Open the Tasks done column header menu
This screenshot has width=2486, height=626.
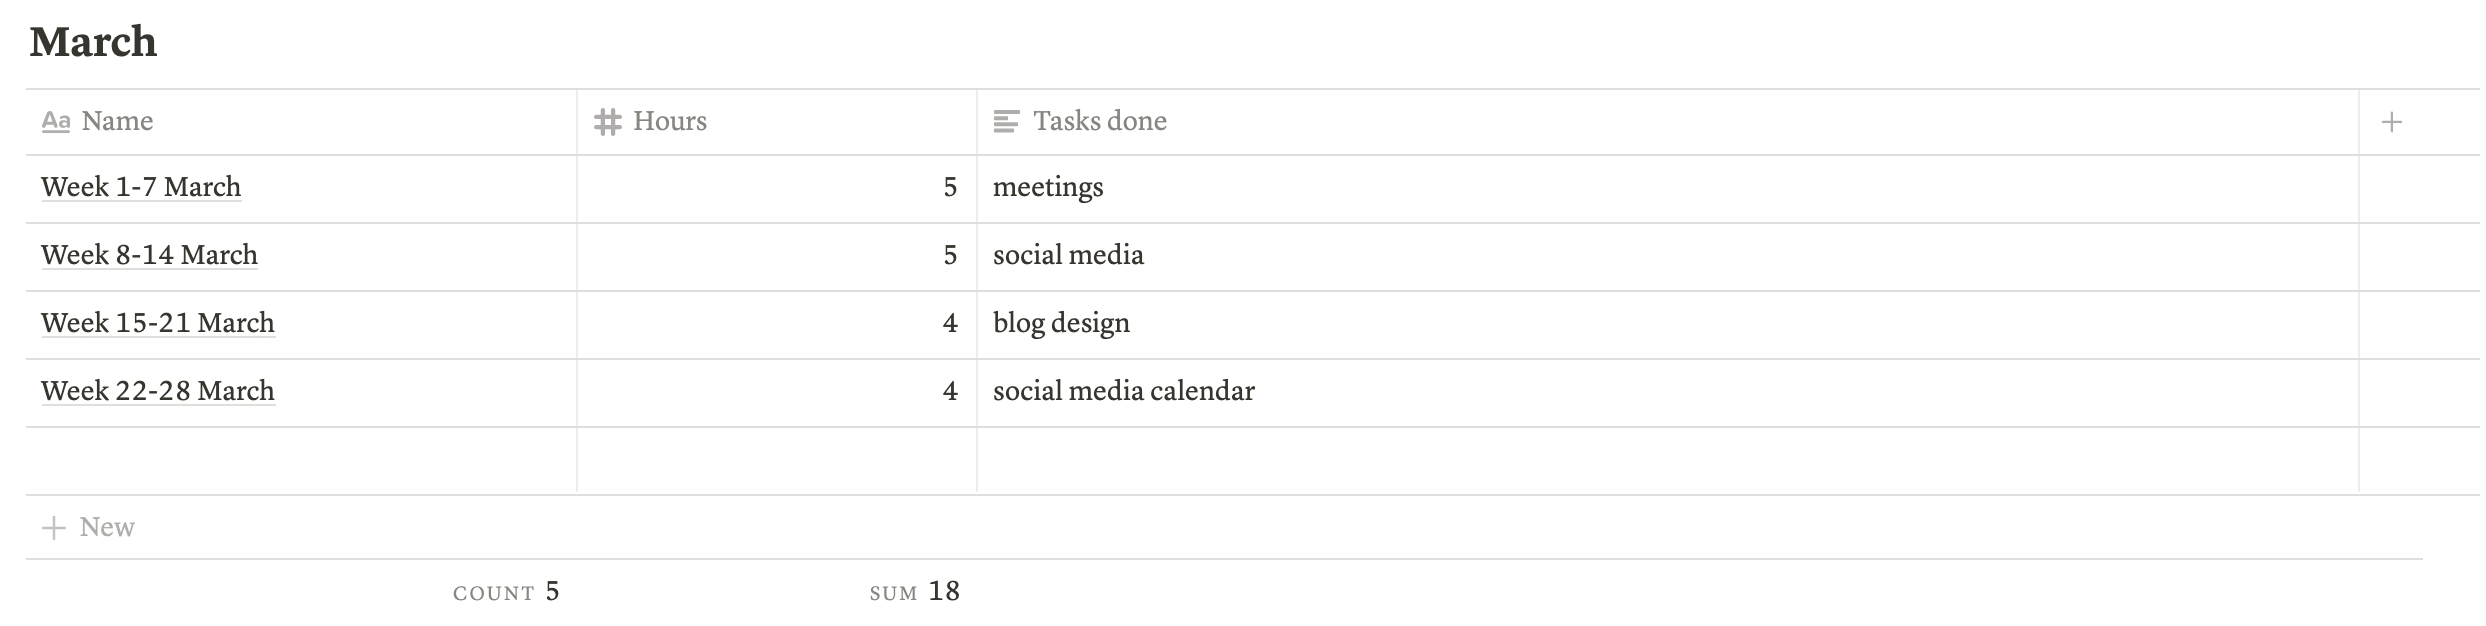(x=1100, y=122)
